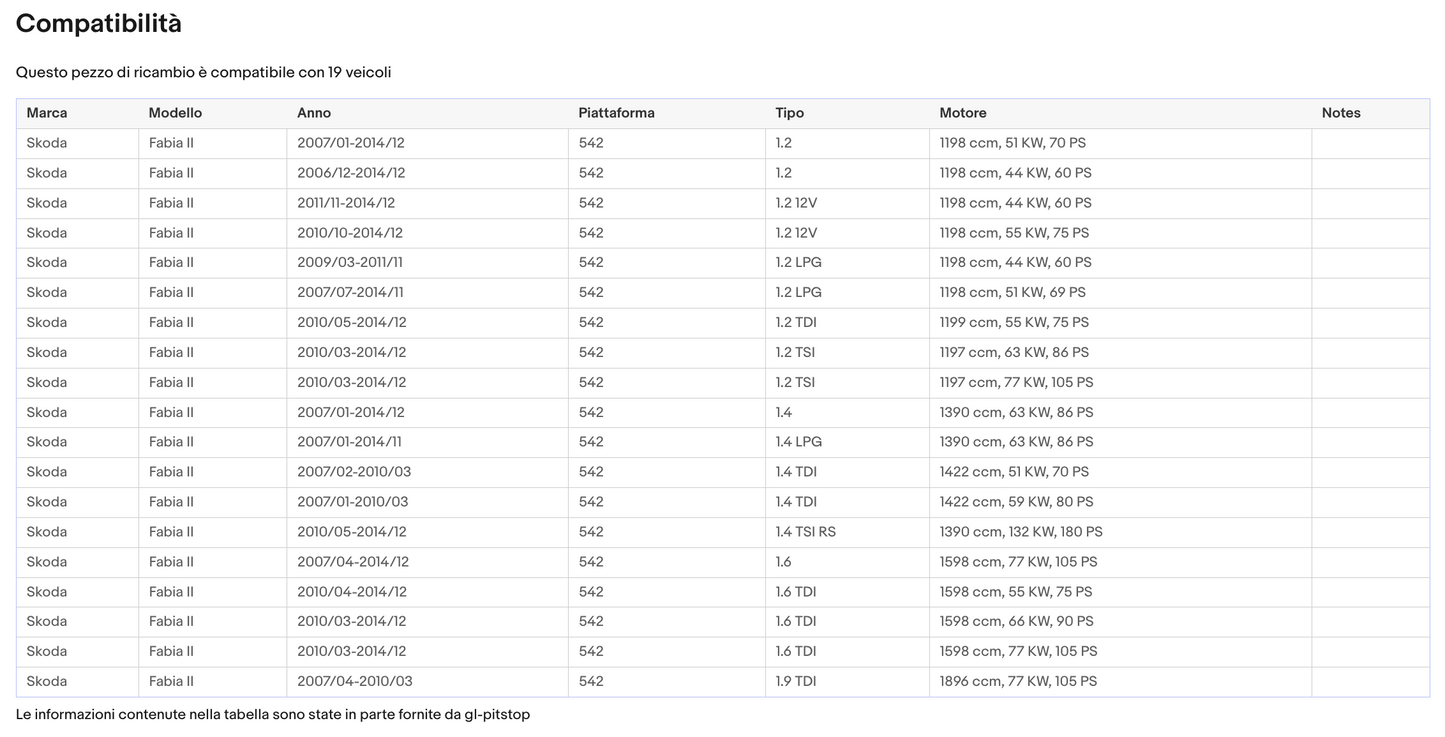
Task: Click the Modello column header
Action: coord(175,113)
